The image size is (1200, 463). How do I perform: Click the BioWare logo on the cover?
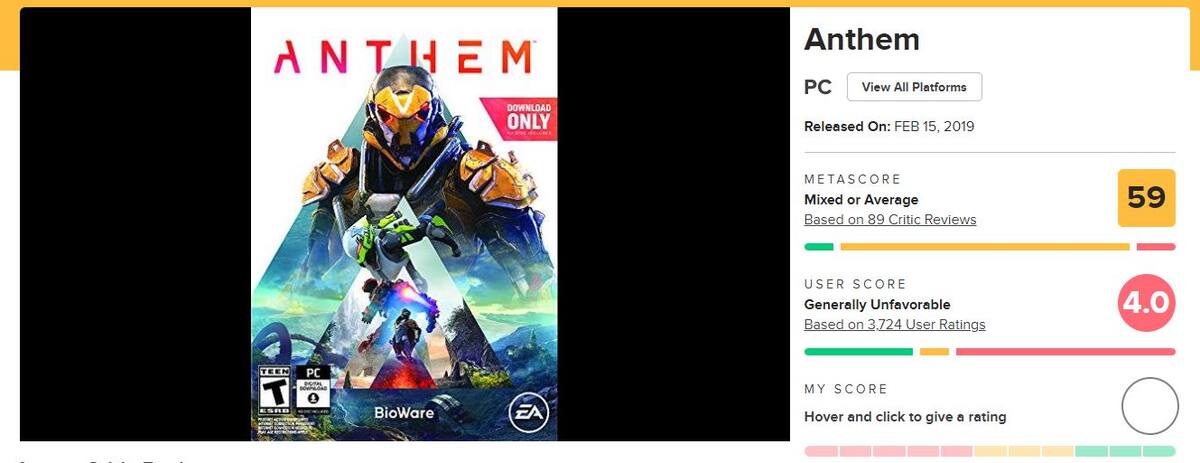pos(402,412)
